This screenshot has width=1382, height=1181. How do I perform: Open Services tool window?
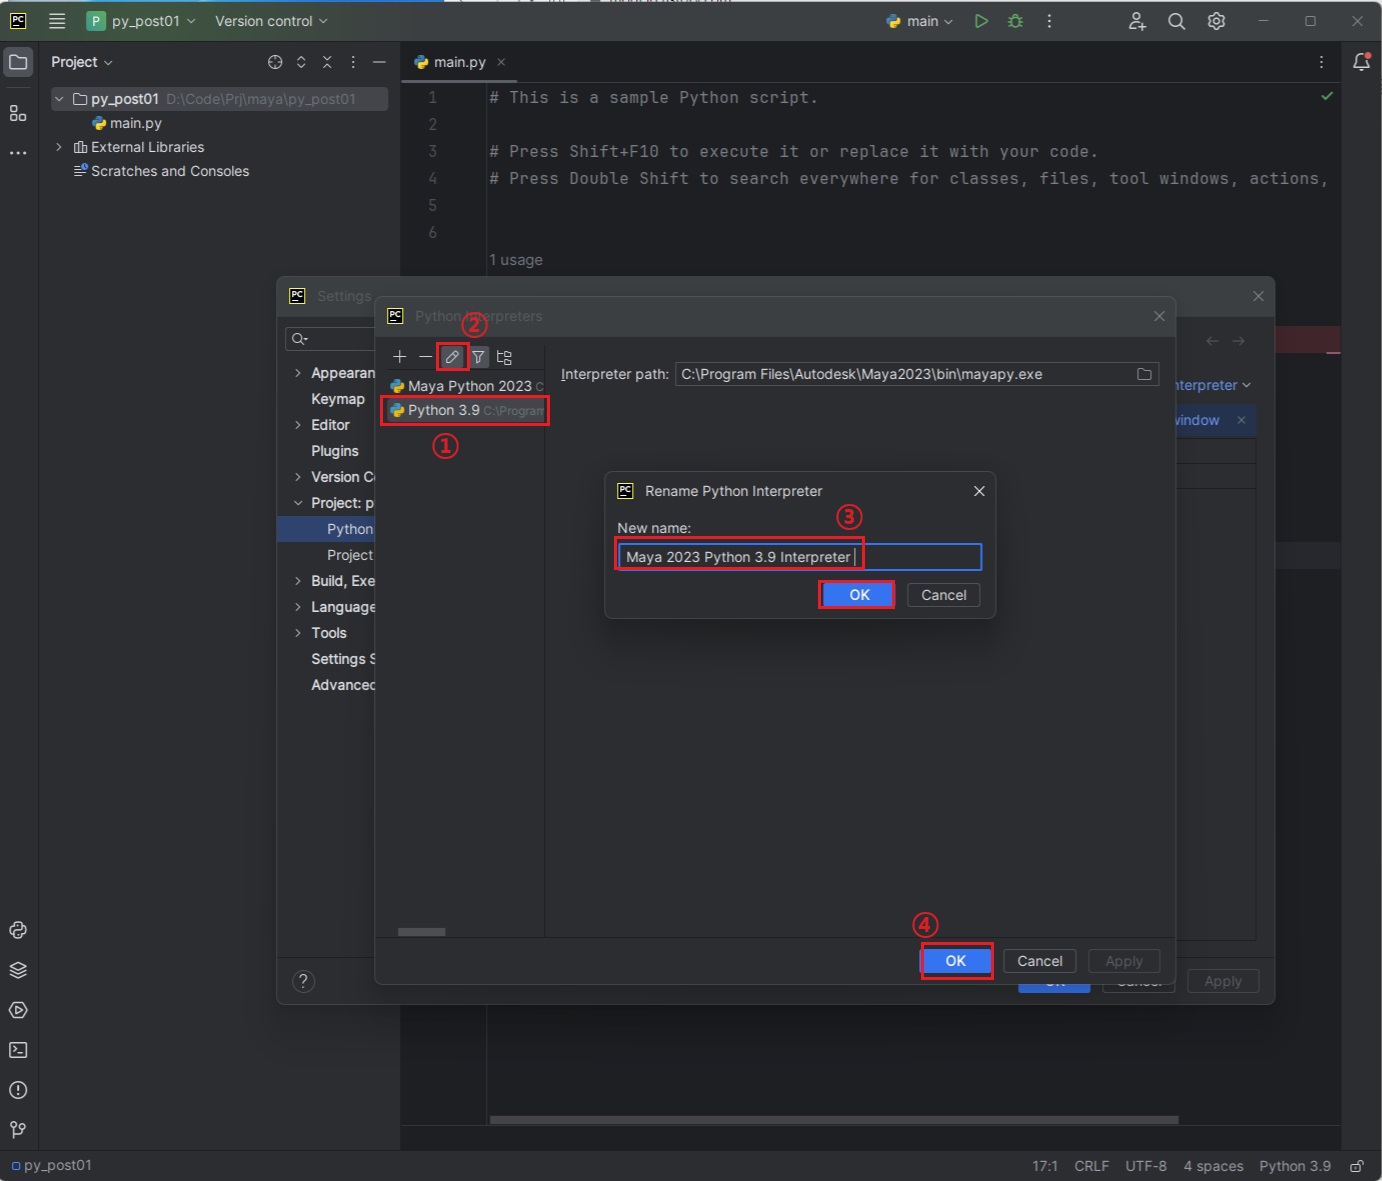(x=18, y=1010)
